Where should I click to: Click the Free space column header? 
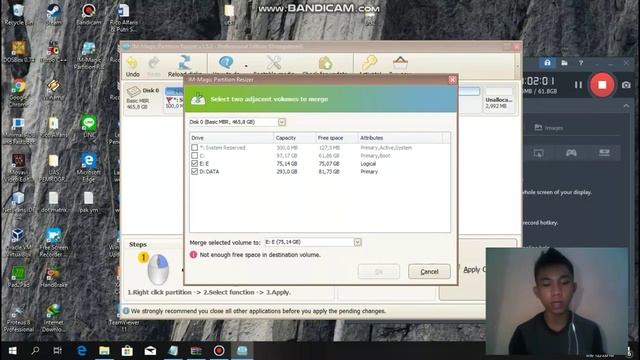click(337, 138)
